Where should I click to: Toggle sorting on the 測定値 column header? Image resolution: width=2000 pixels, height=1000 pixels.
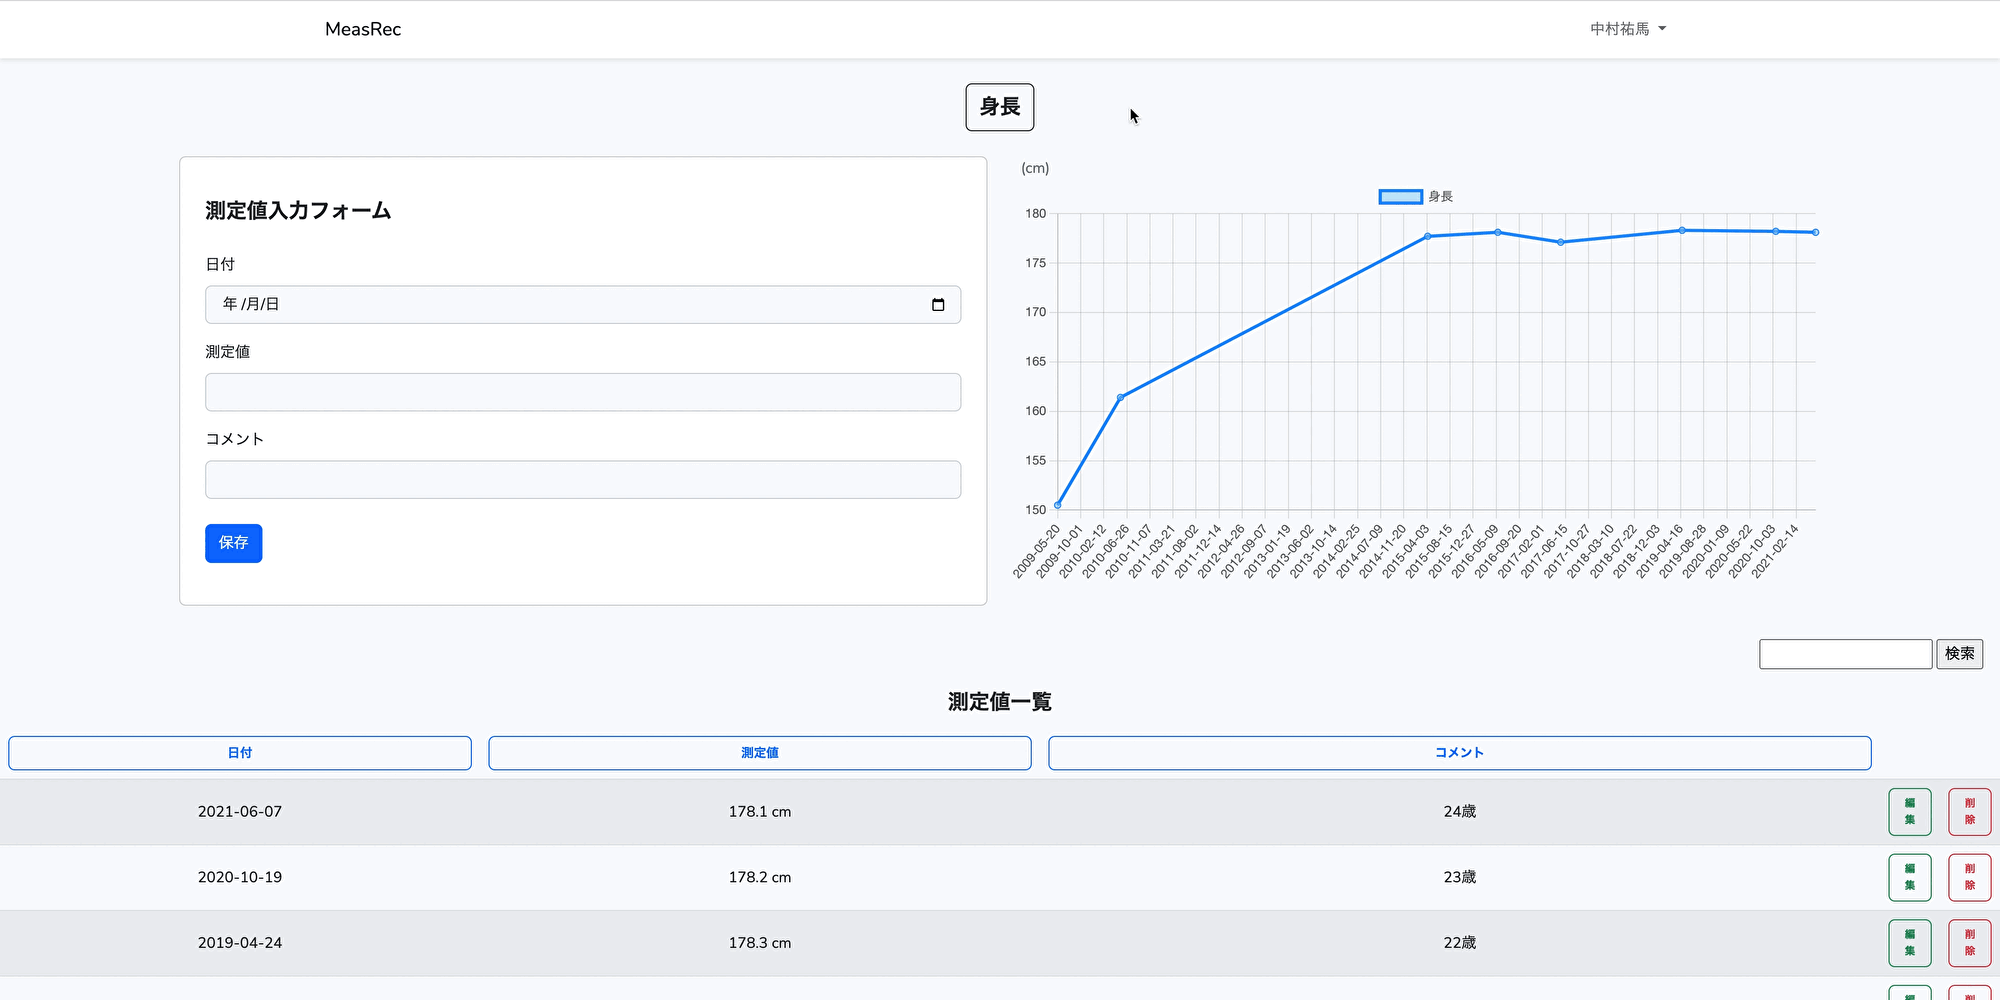(x=759, y=753)
